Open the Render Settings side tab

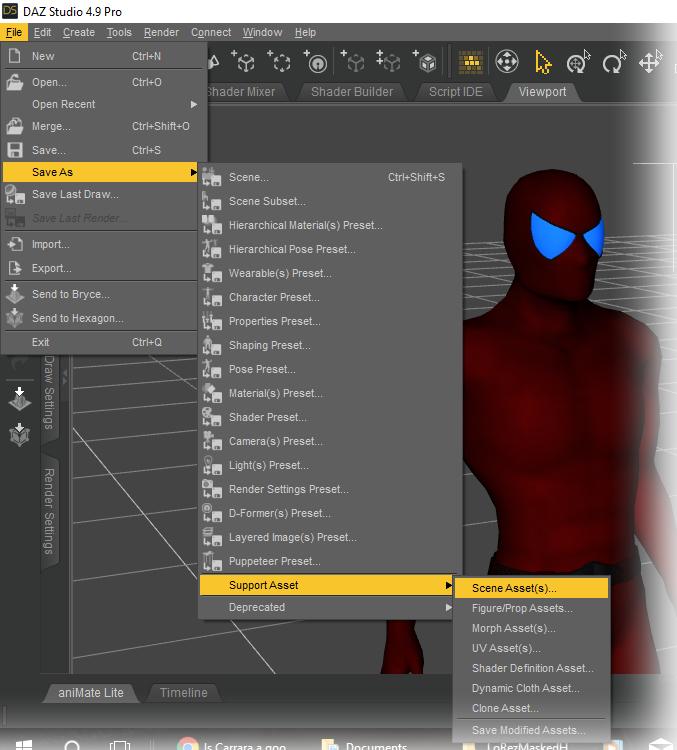(49, 511)
